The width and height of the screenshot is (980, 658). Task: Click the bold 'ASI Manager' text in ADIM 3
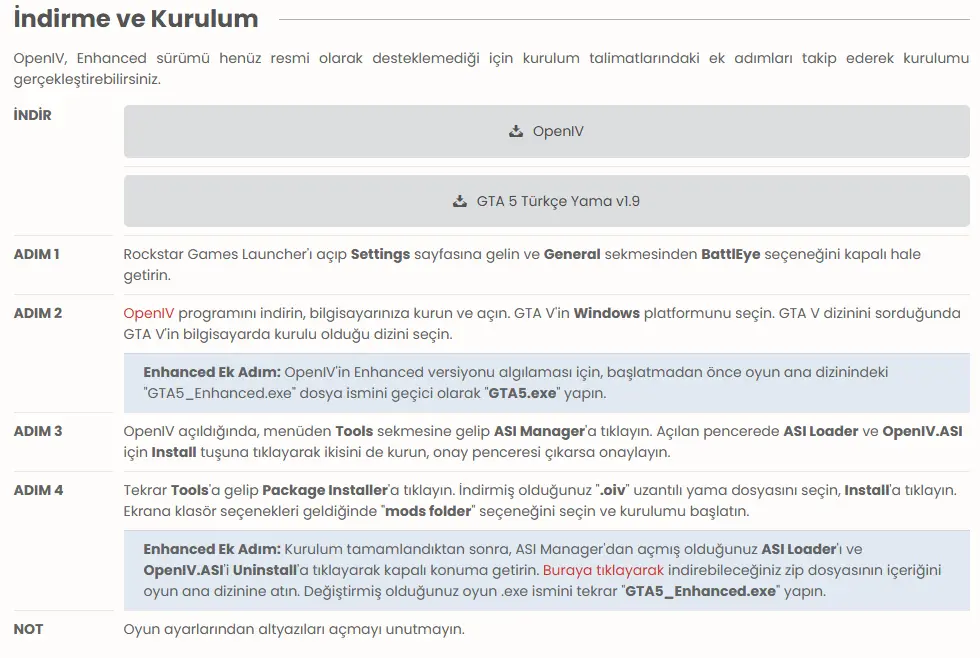[539, 431]
